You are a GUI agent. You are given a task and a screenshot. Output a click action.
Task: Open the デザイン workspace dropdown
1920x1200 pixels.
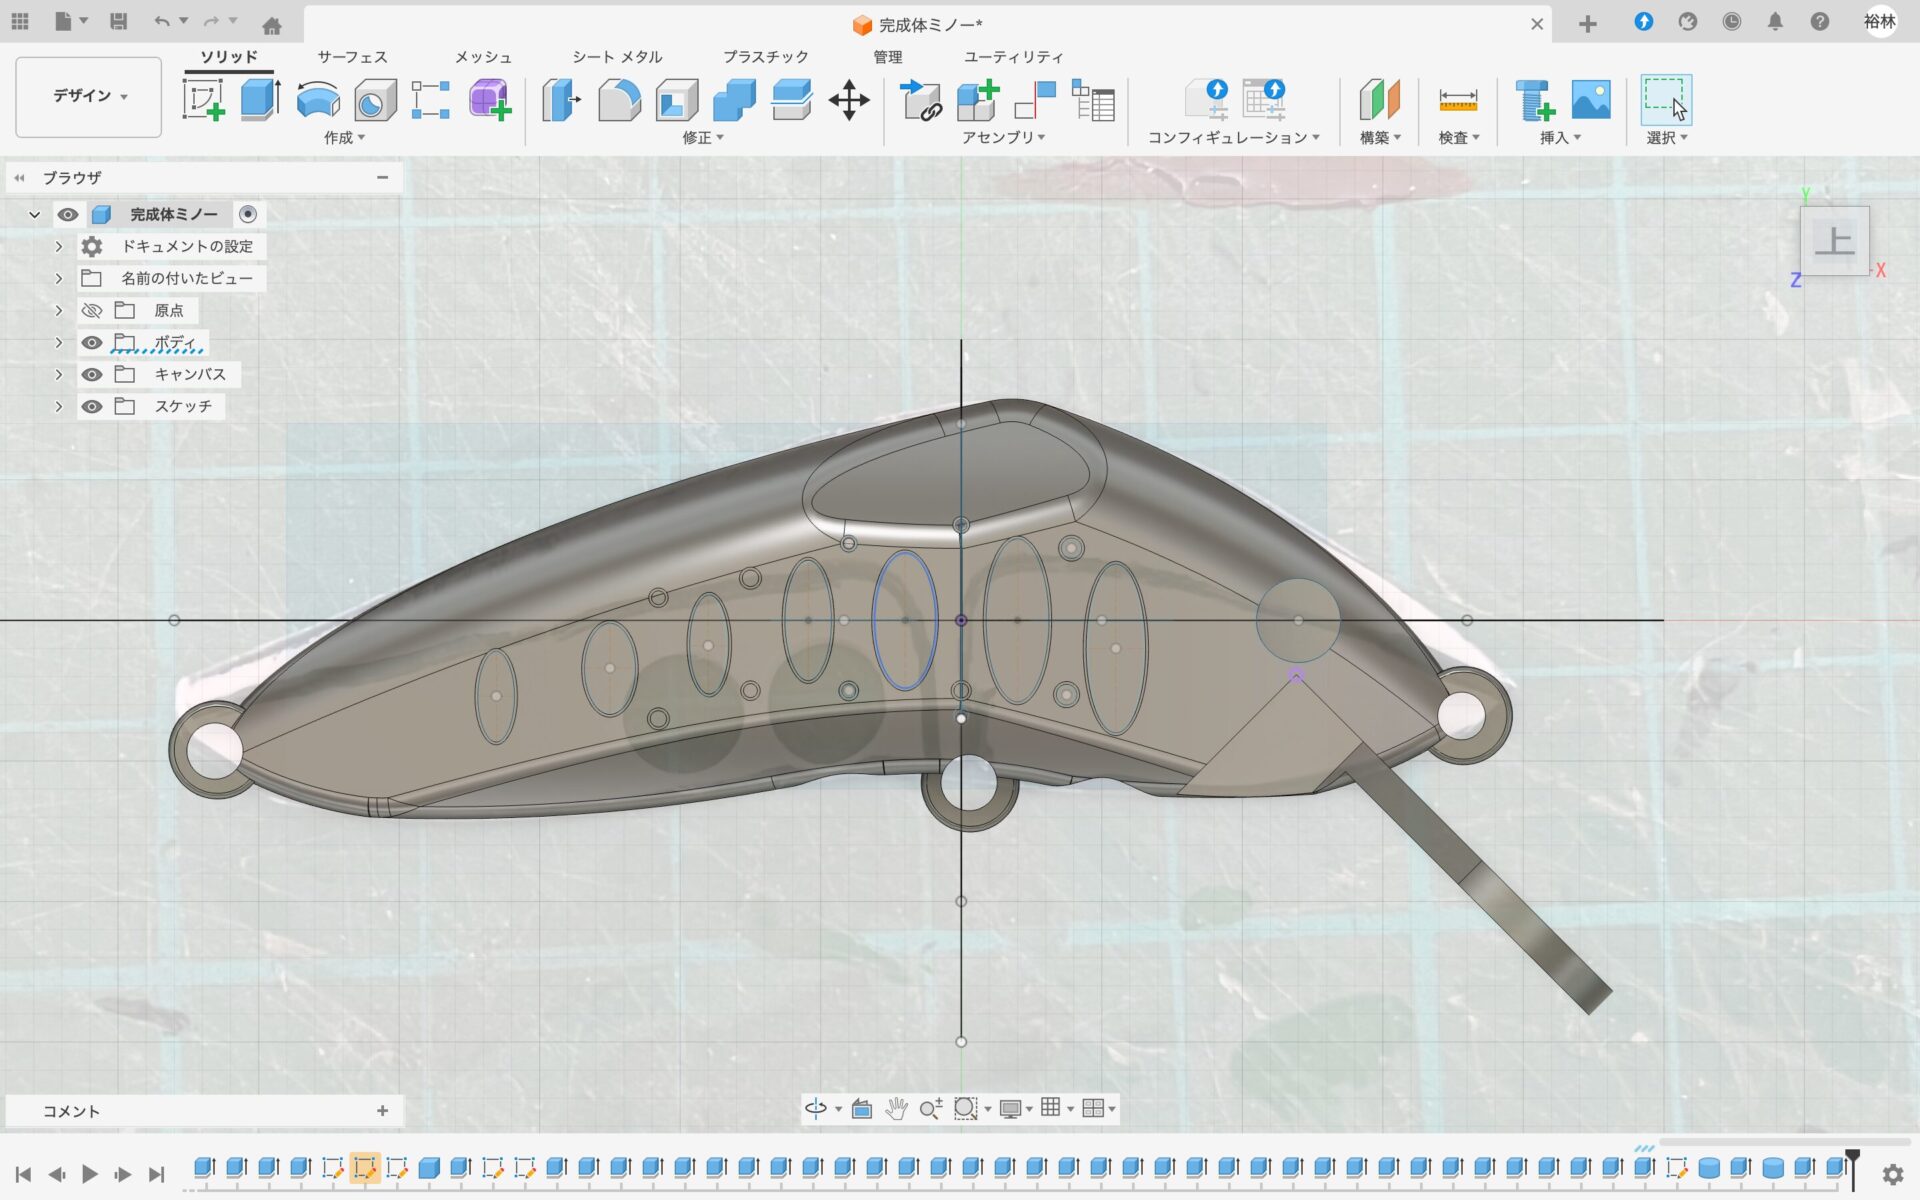pos(89,97)
